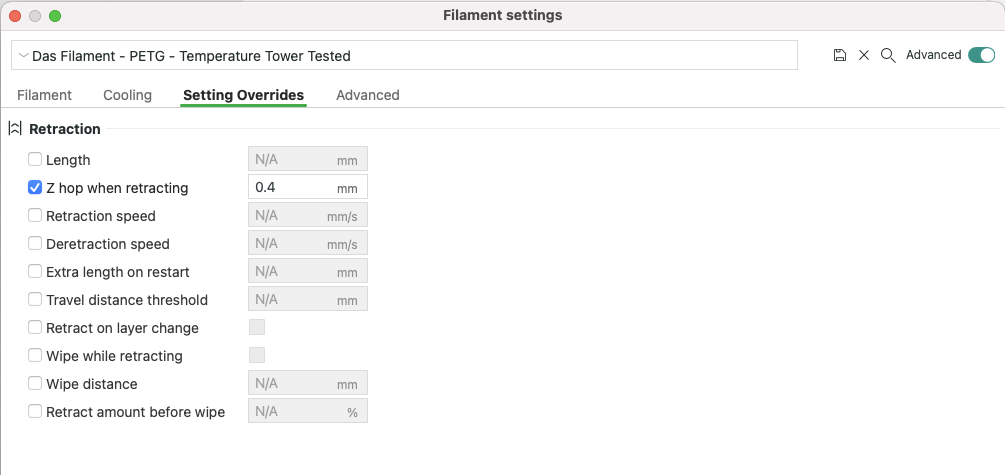Tick the Wipe while retracting checkbox
The width and height of the screenshot is (1005, 475).
click(35, 355)
